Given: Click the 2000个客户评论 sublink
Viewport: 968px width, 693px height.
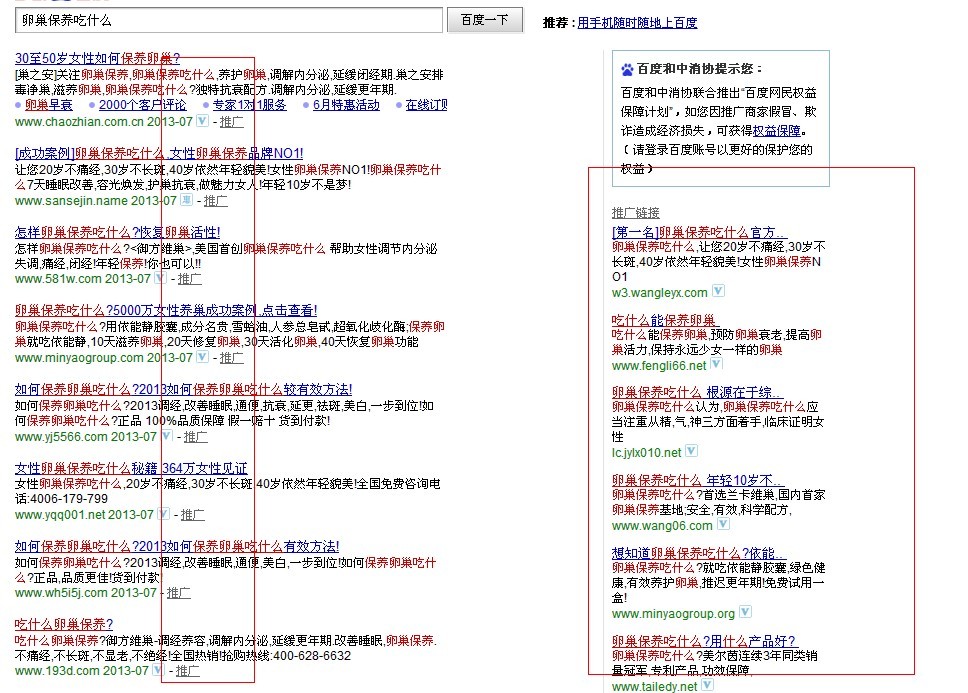Looking at the screenshot, I should point(143,105).
